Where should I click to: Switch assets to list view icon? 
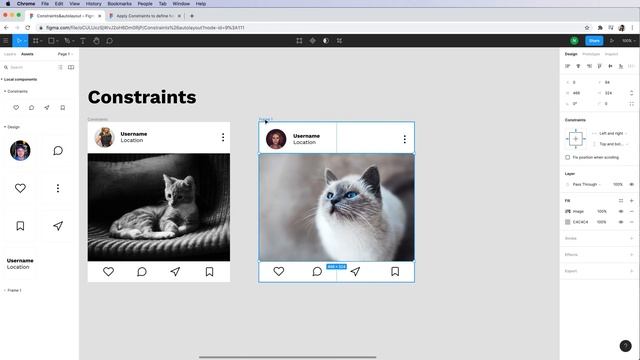[x=60, y=67]
